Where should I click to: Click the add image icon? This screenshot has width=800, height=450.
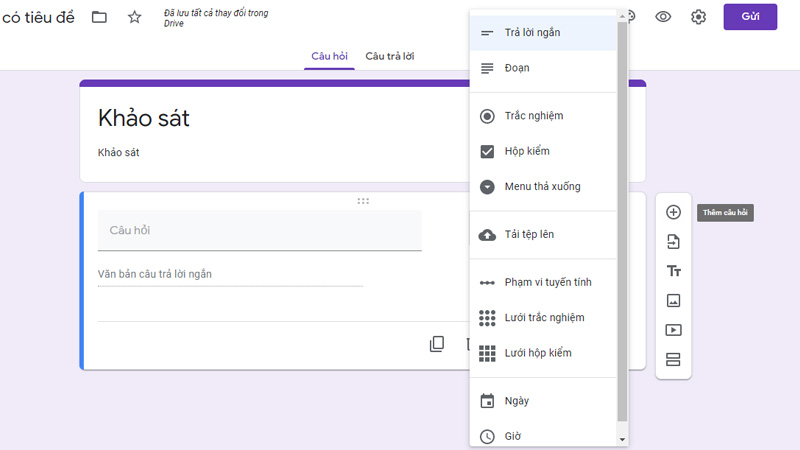pos(673,301)
